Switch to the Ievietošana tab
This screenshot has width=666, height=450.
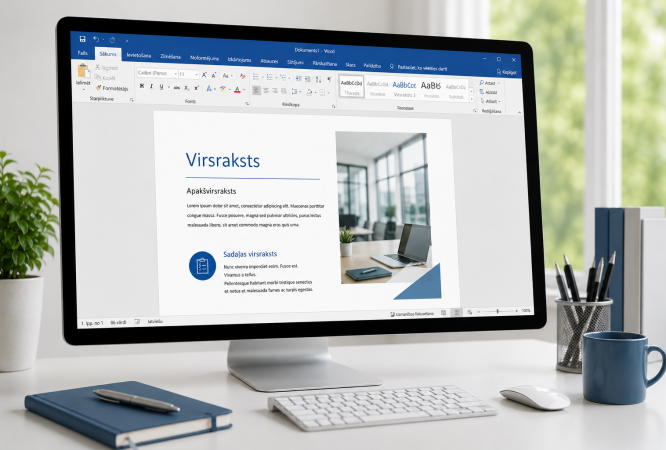pos(138,55)
